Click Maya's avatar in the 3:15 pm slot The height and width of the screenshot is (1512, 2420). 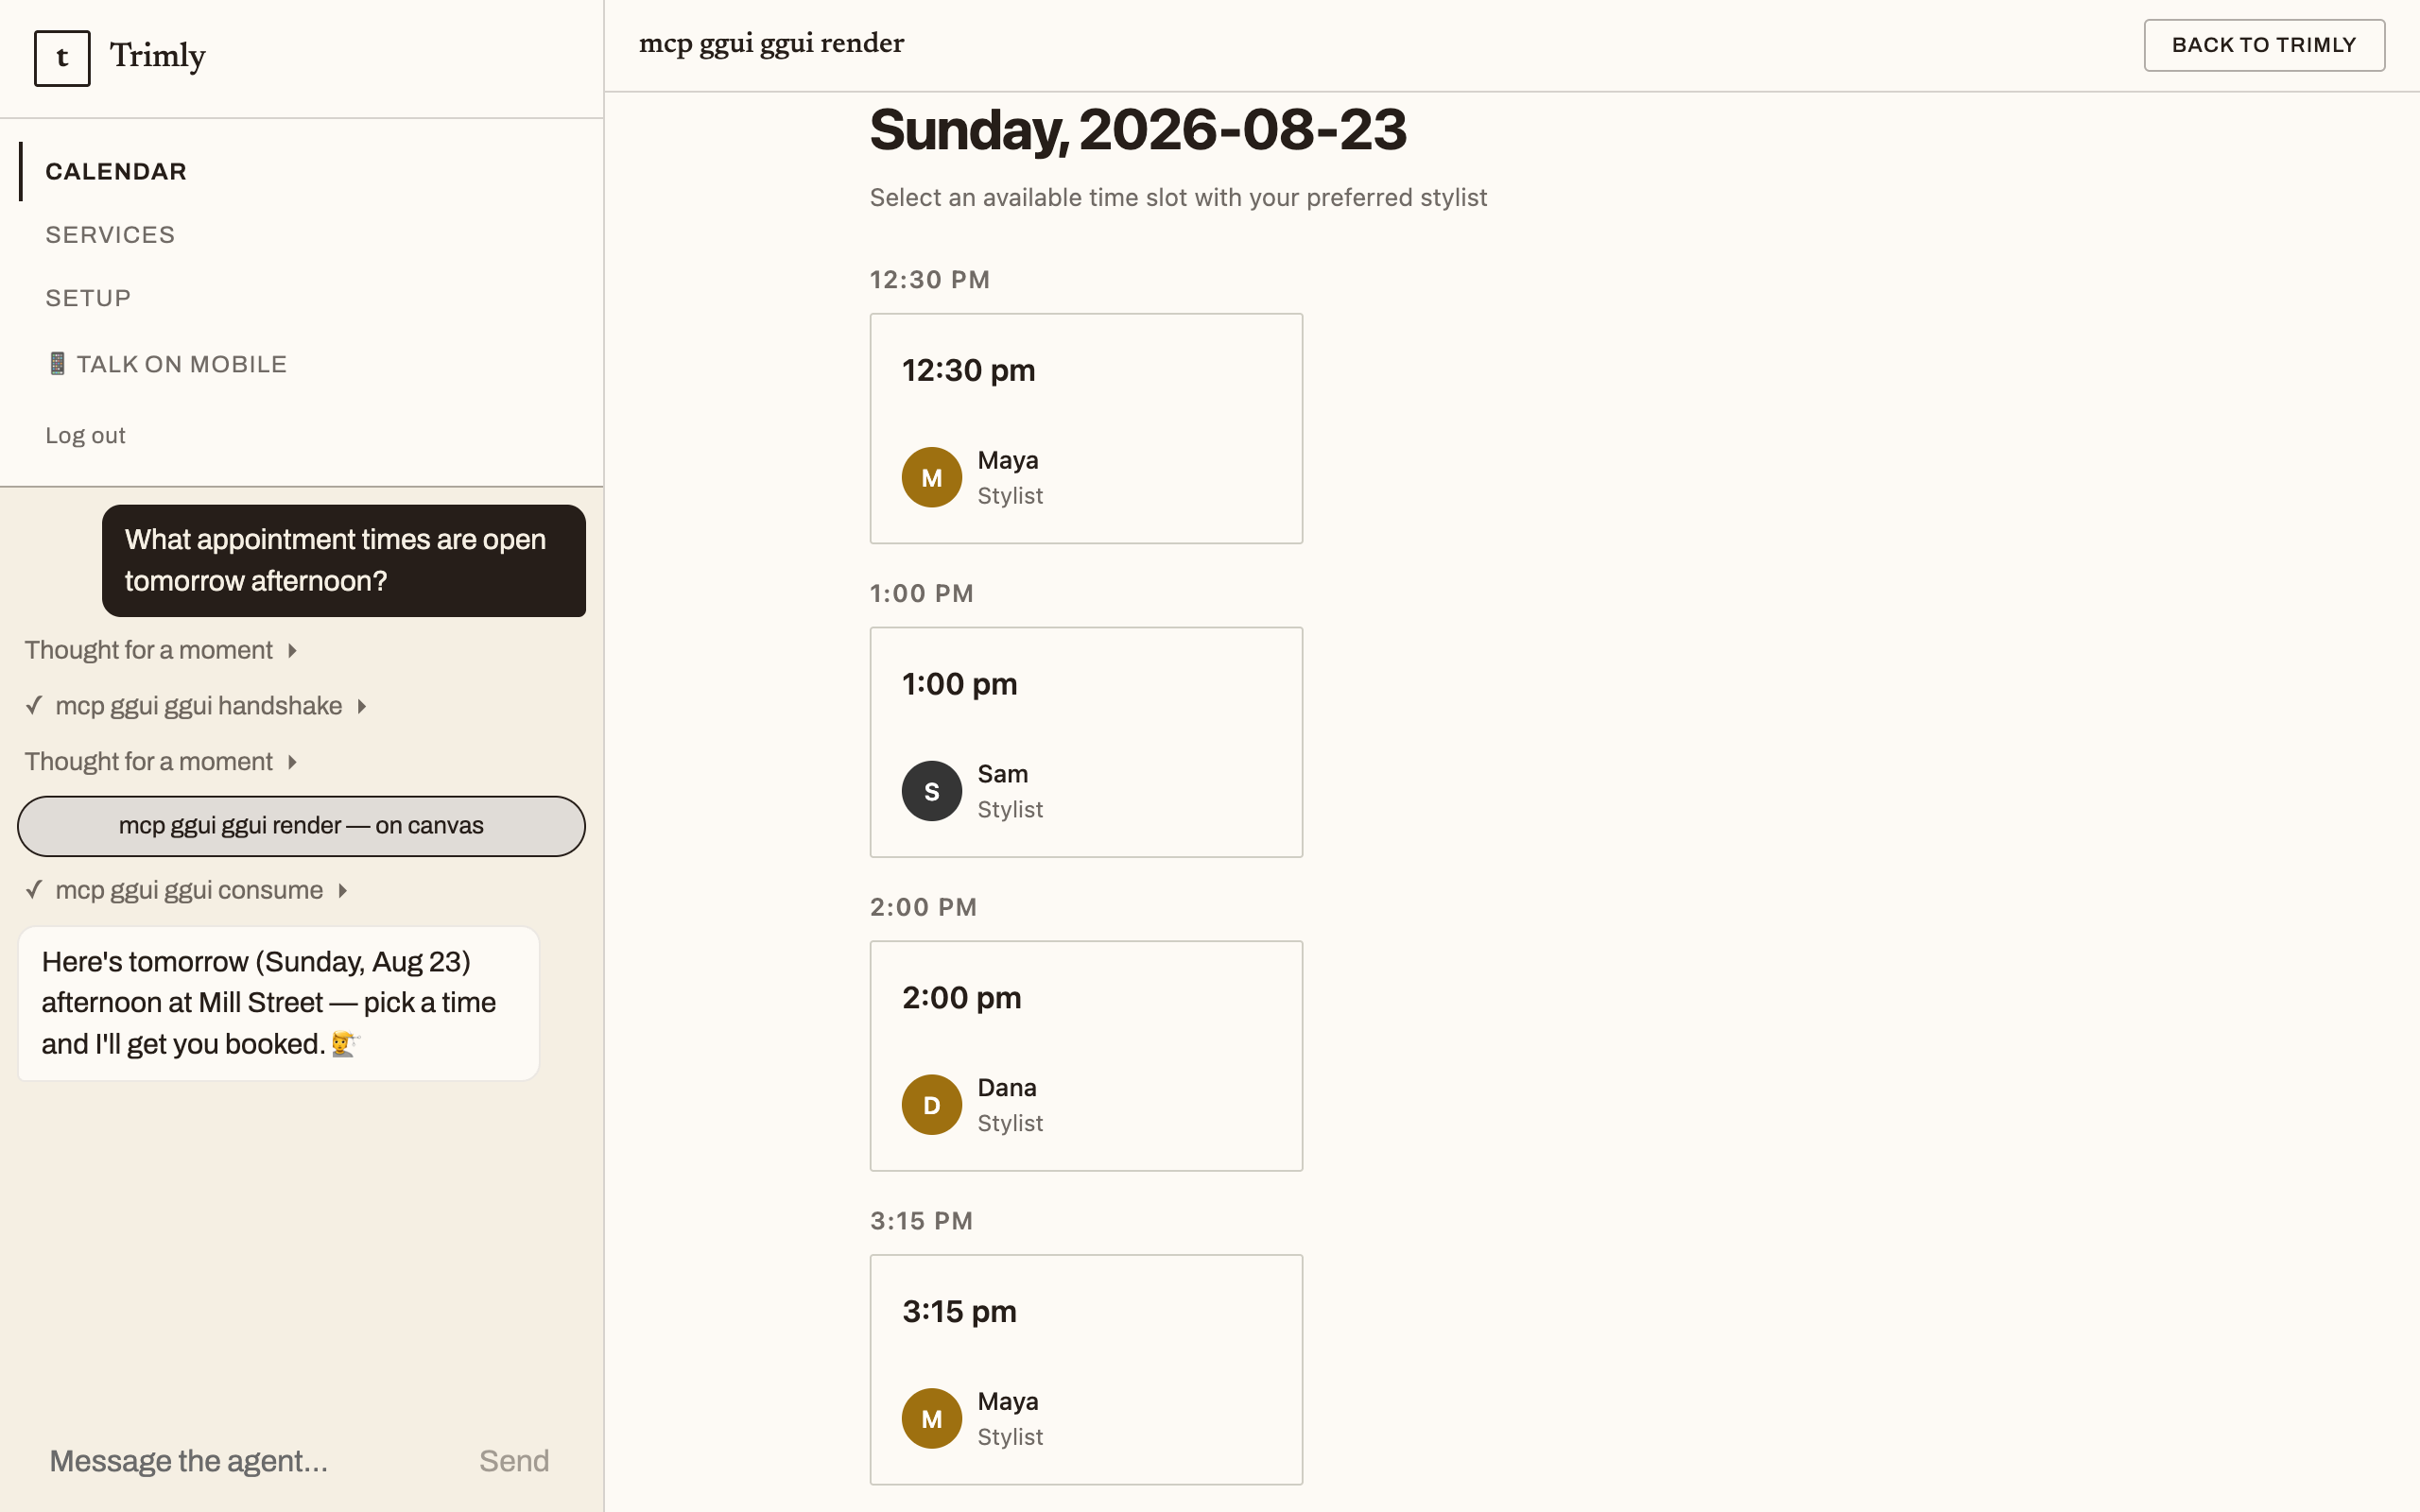(931, 1418)
